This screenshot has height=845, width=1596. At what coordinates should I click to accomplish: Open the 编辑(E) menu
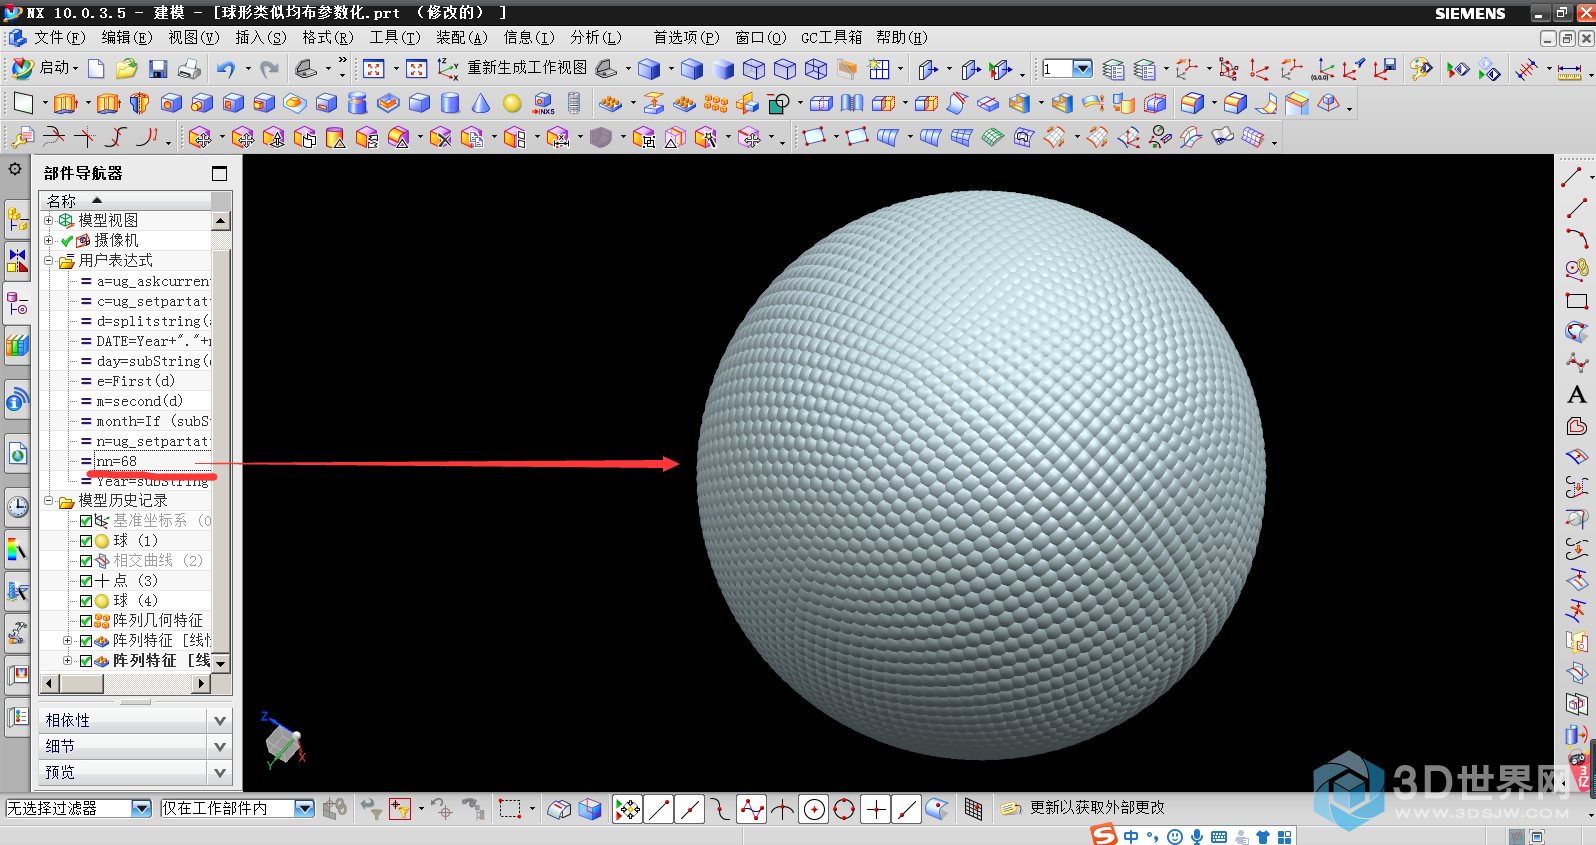(126, 37)
